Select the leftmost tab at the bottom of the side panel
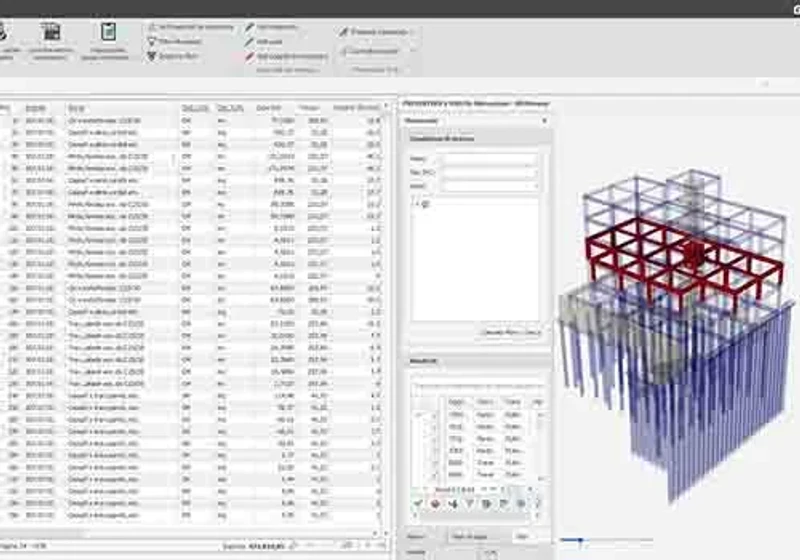 point(416,537)
